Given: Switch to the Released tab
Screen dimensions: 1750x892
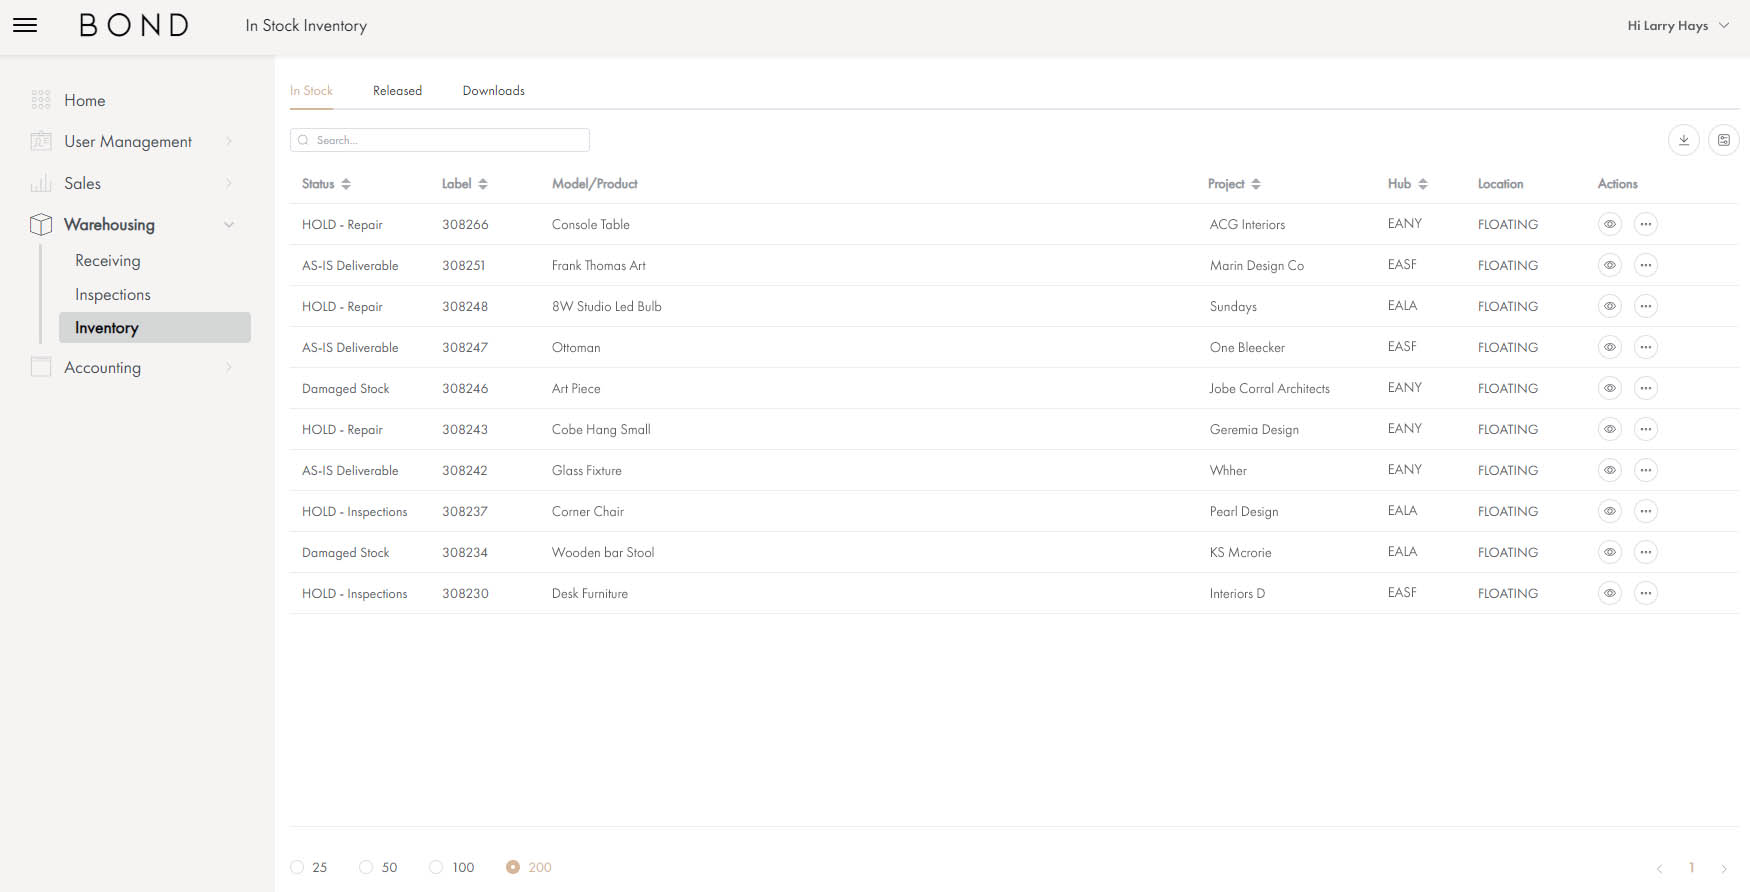Looking at the screenshot, I should pyautogui.click(x=397, y=91).
